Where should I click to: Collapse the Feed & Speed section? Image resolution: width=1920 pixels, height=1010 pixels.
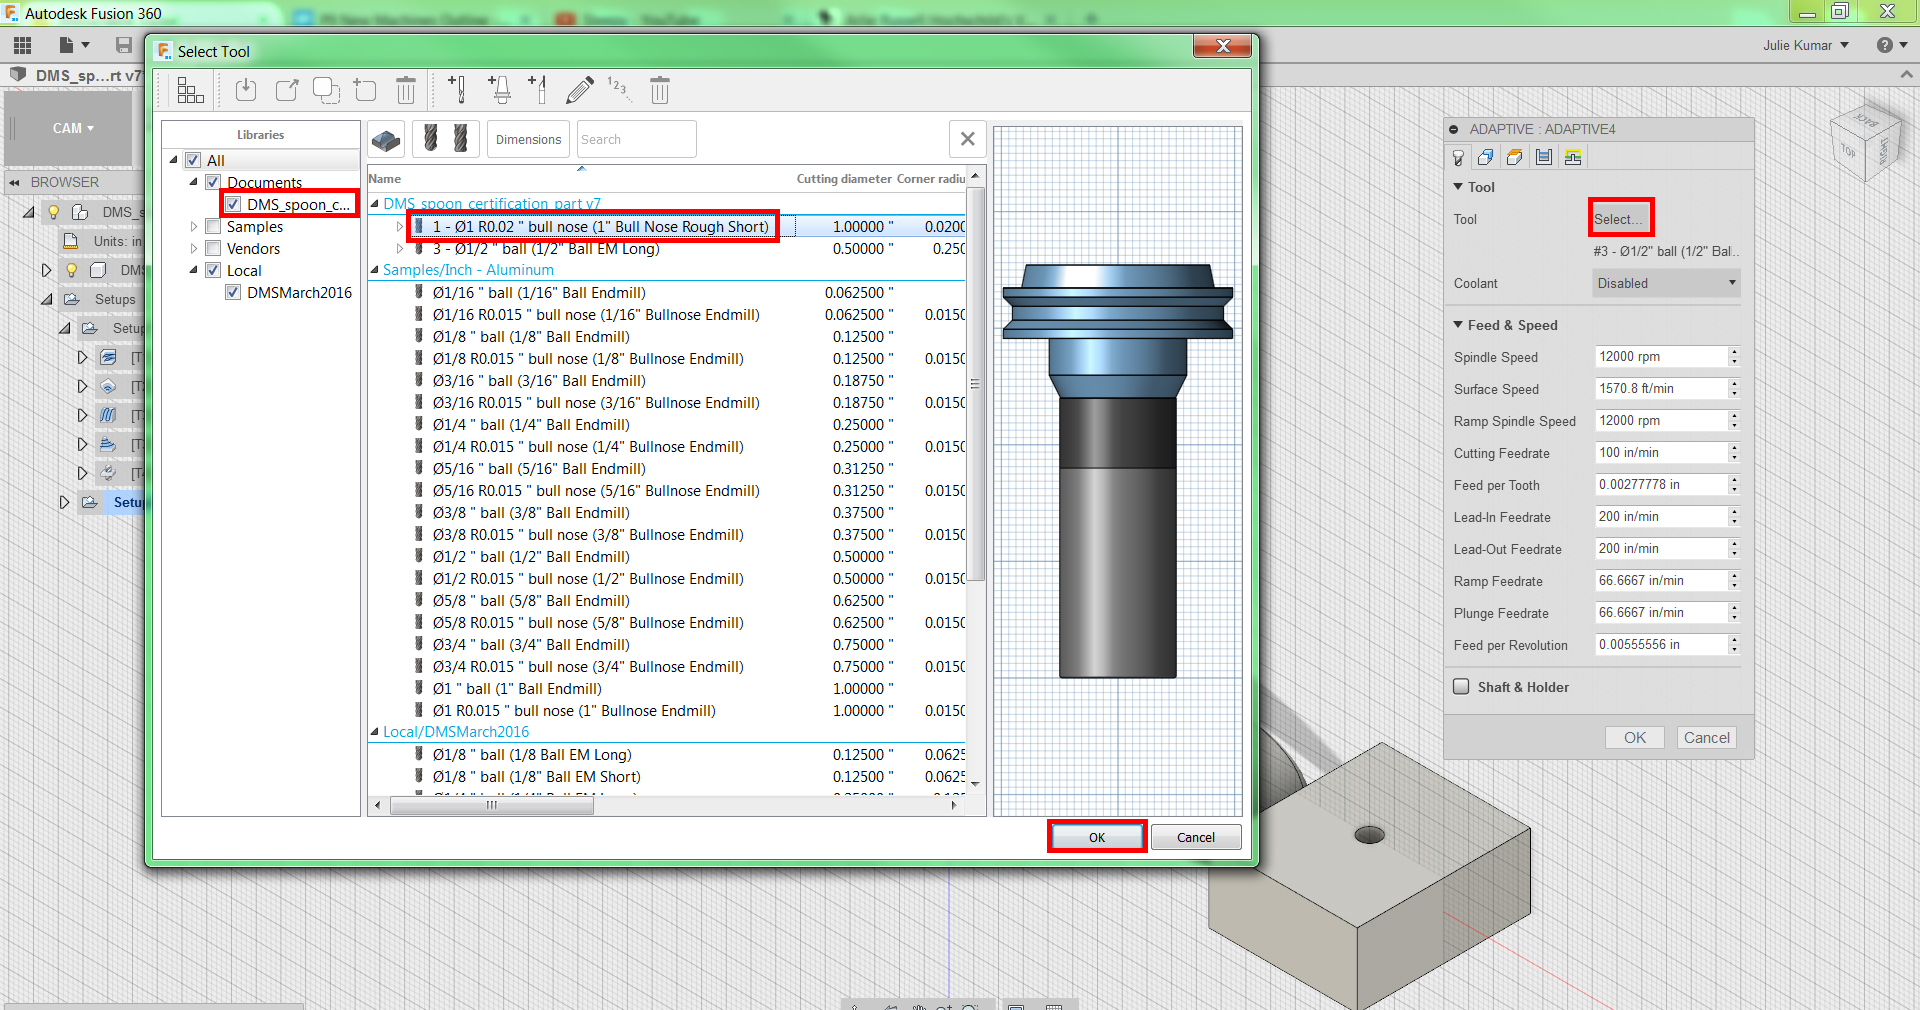coord(1458,325)
